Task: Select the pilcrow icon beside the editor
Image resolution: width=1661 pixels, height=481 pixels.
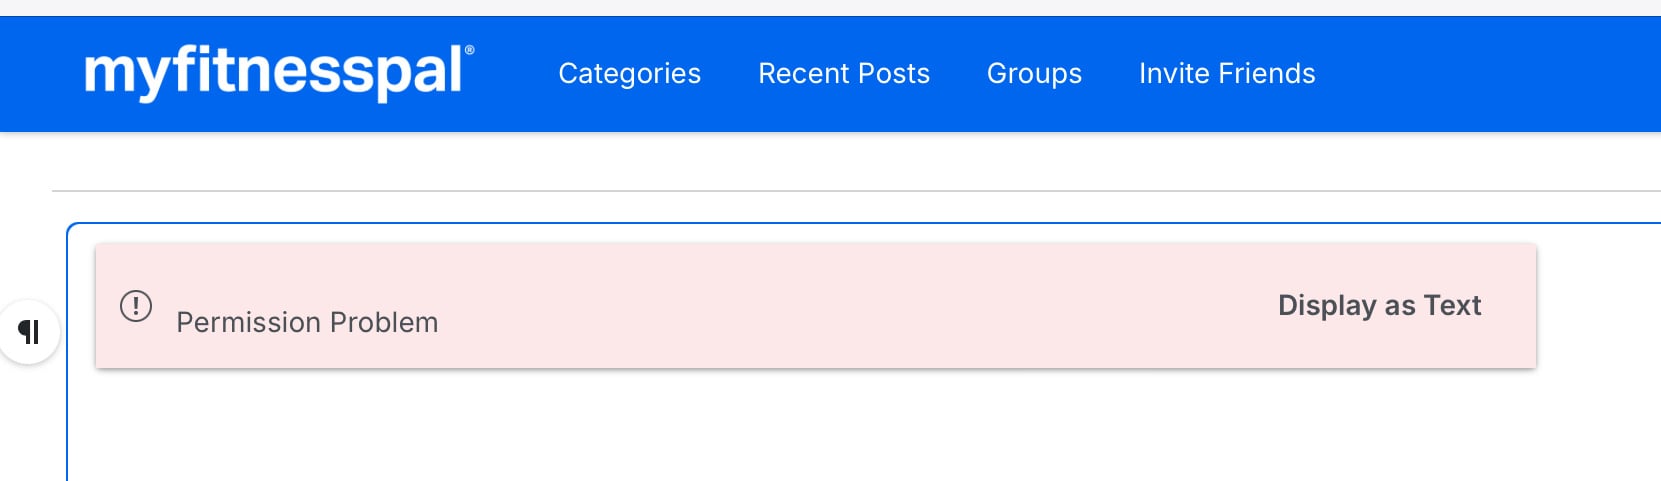Action: tap(29, 332)
